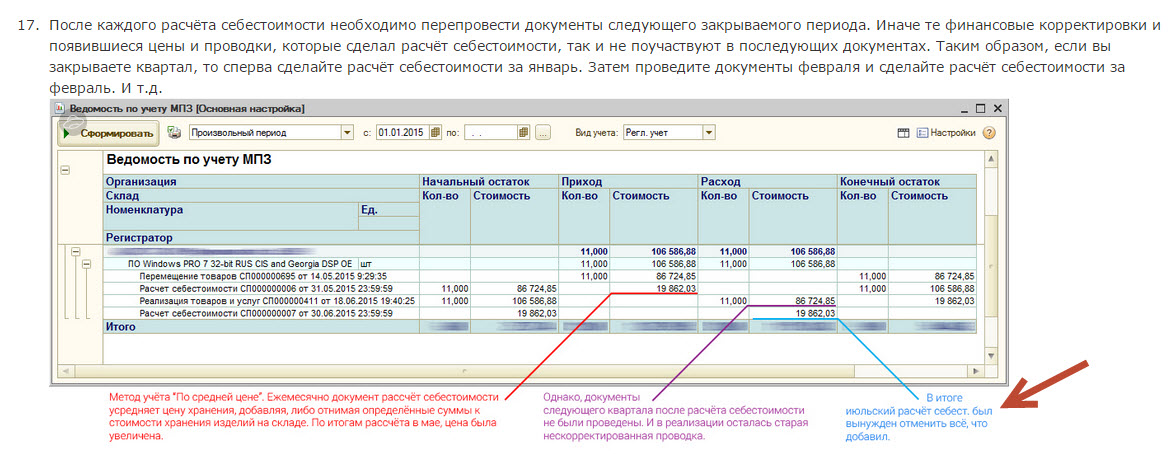Screen dimensions: 1172x454
Task: Select row Перемещение товаров СП000000695
Action: pyautogui.click(x=261, y=276)
